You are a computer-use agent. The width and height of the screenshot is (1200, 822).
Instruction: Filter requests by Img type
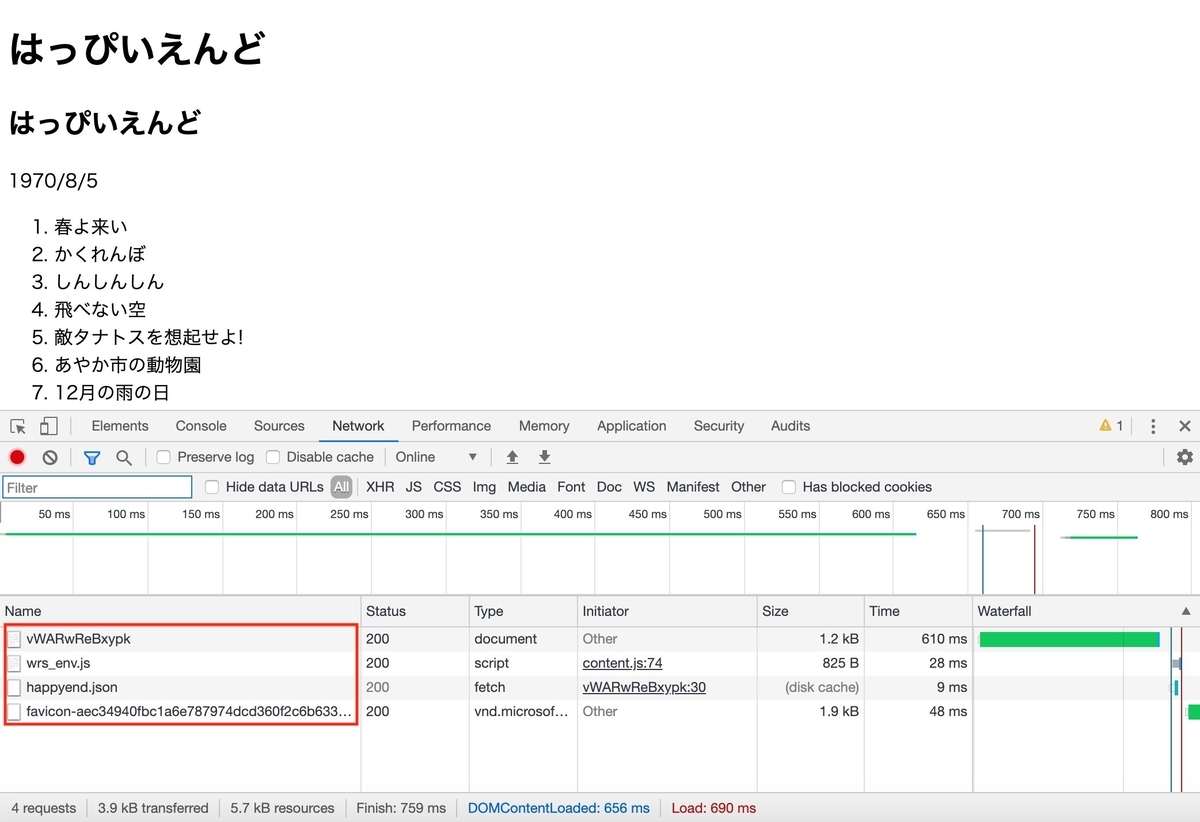tap(484, 487)
